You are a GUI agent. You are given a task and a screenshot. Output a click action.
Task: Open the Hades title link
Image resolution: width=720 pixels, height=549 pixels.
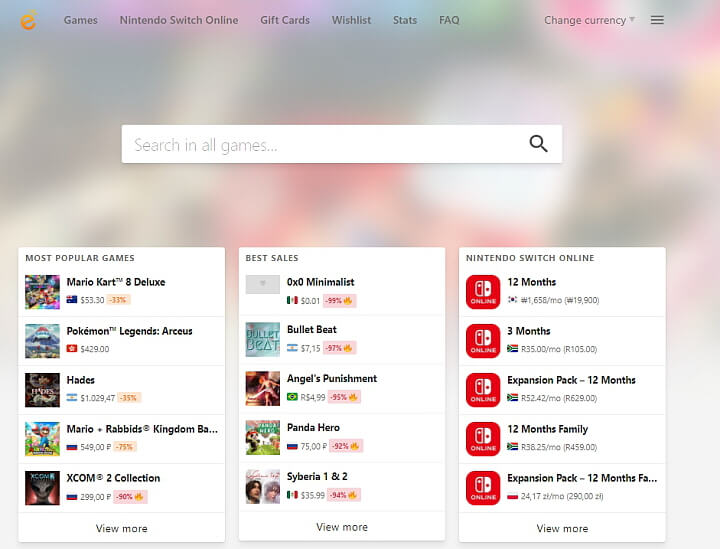click(x=80, y=380)
